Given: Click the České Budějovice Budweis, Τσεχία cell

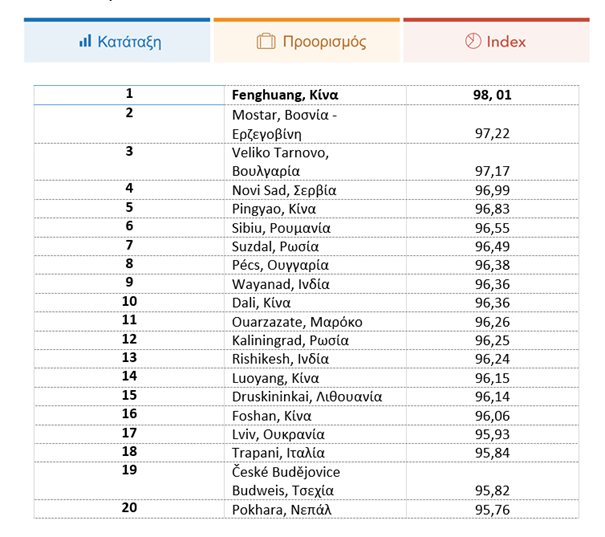Looking at the screenshot, I should (x=315, y=481).
